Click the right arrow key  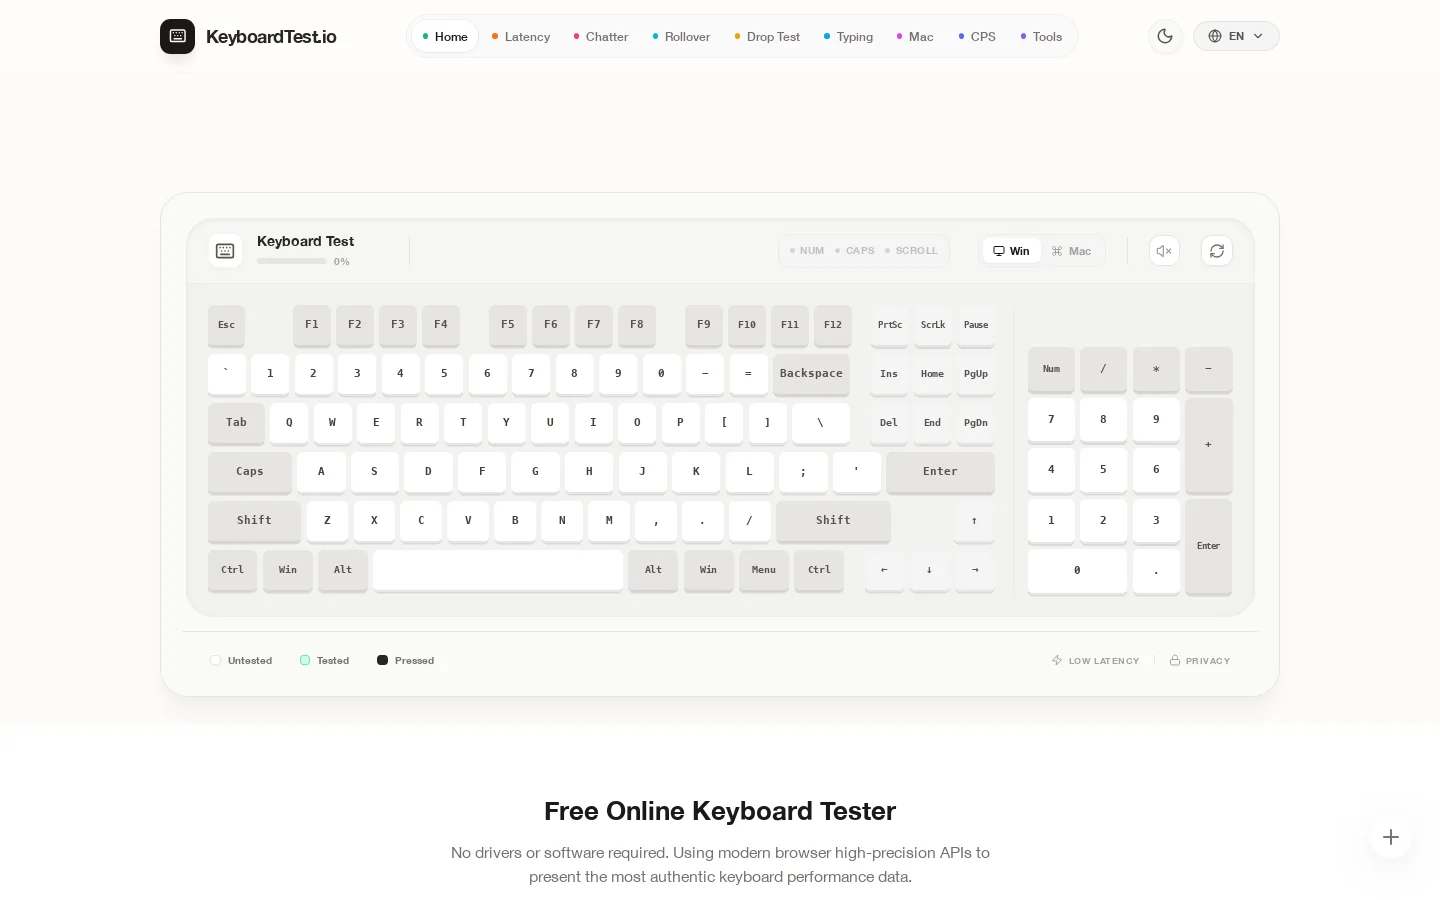click(975, 569)
